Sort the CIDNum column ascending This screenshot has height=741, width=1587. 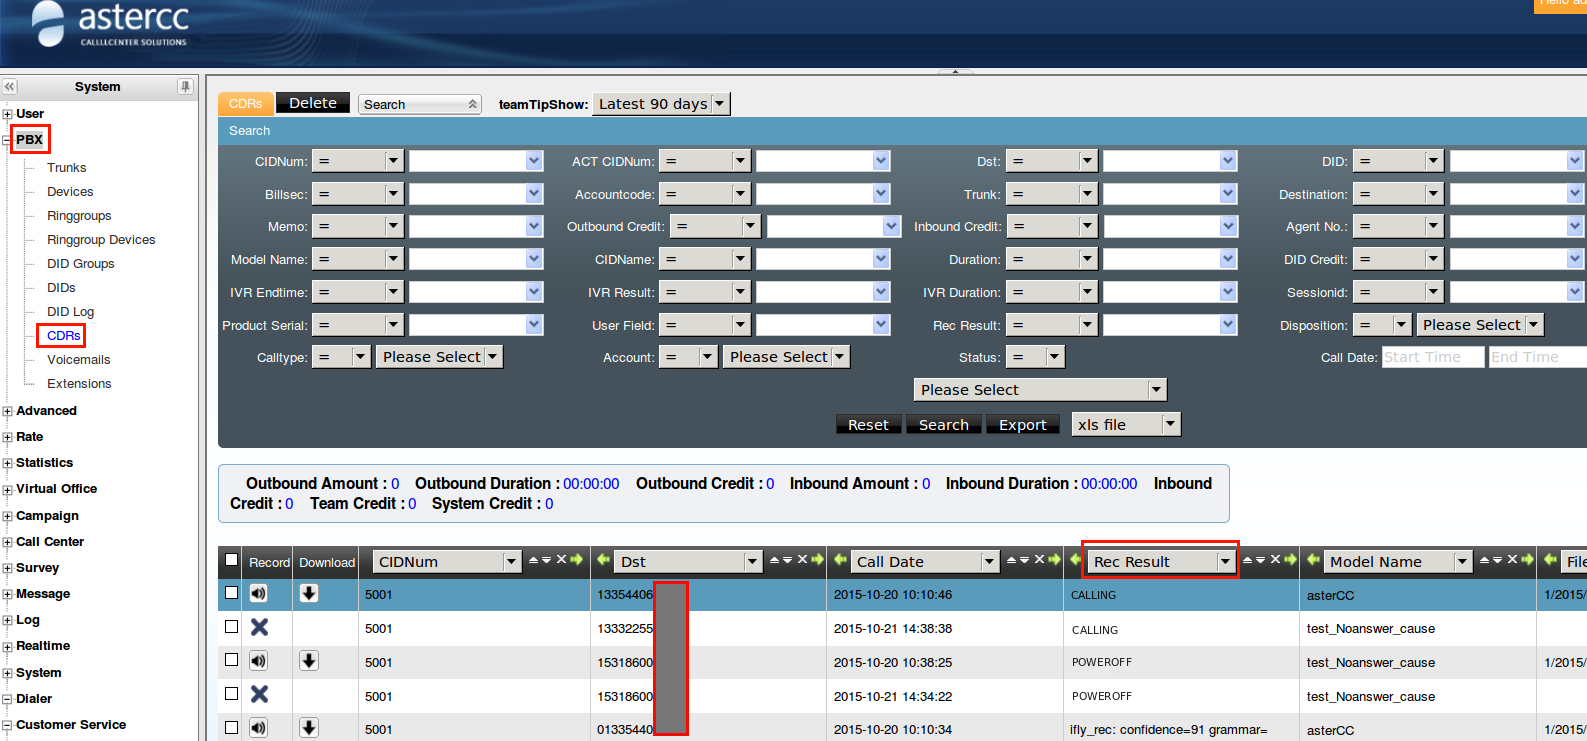point(533,561)
